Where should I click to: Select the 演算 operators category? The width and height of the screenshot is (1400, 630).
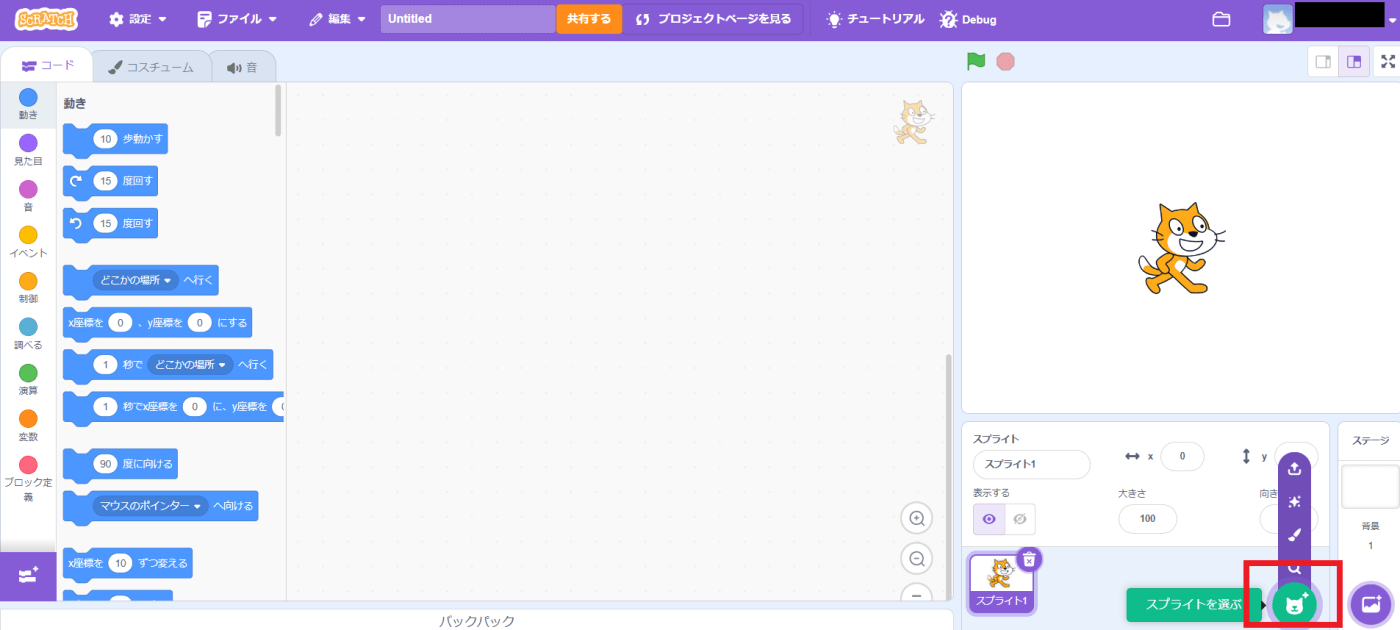click(x=28, y=380)
